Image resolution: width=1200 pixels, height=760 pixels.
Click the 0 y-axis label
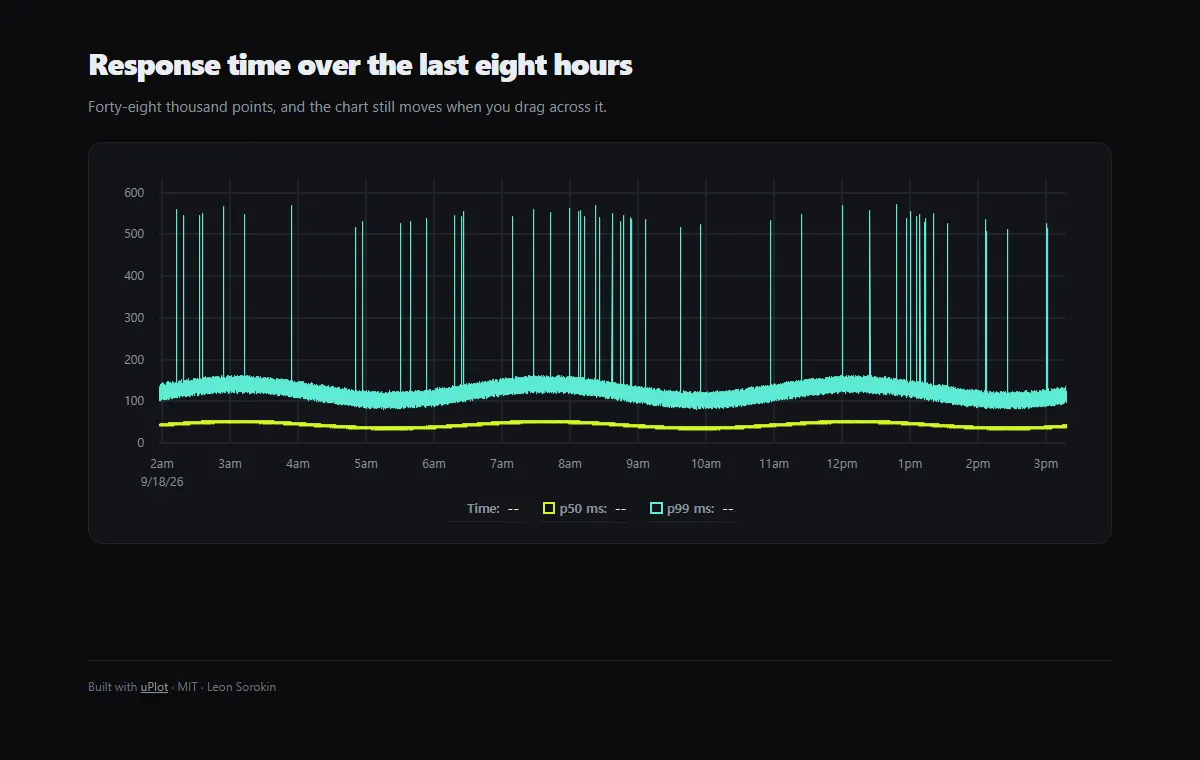(141, 443)
